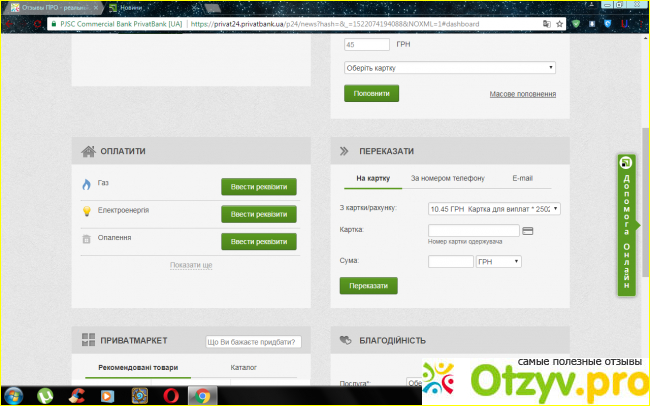Click the Електроенергія light bulb icon
Screen dimensions: 650x406
pos(87,212)
